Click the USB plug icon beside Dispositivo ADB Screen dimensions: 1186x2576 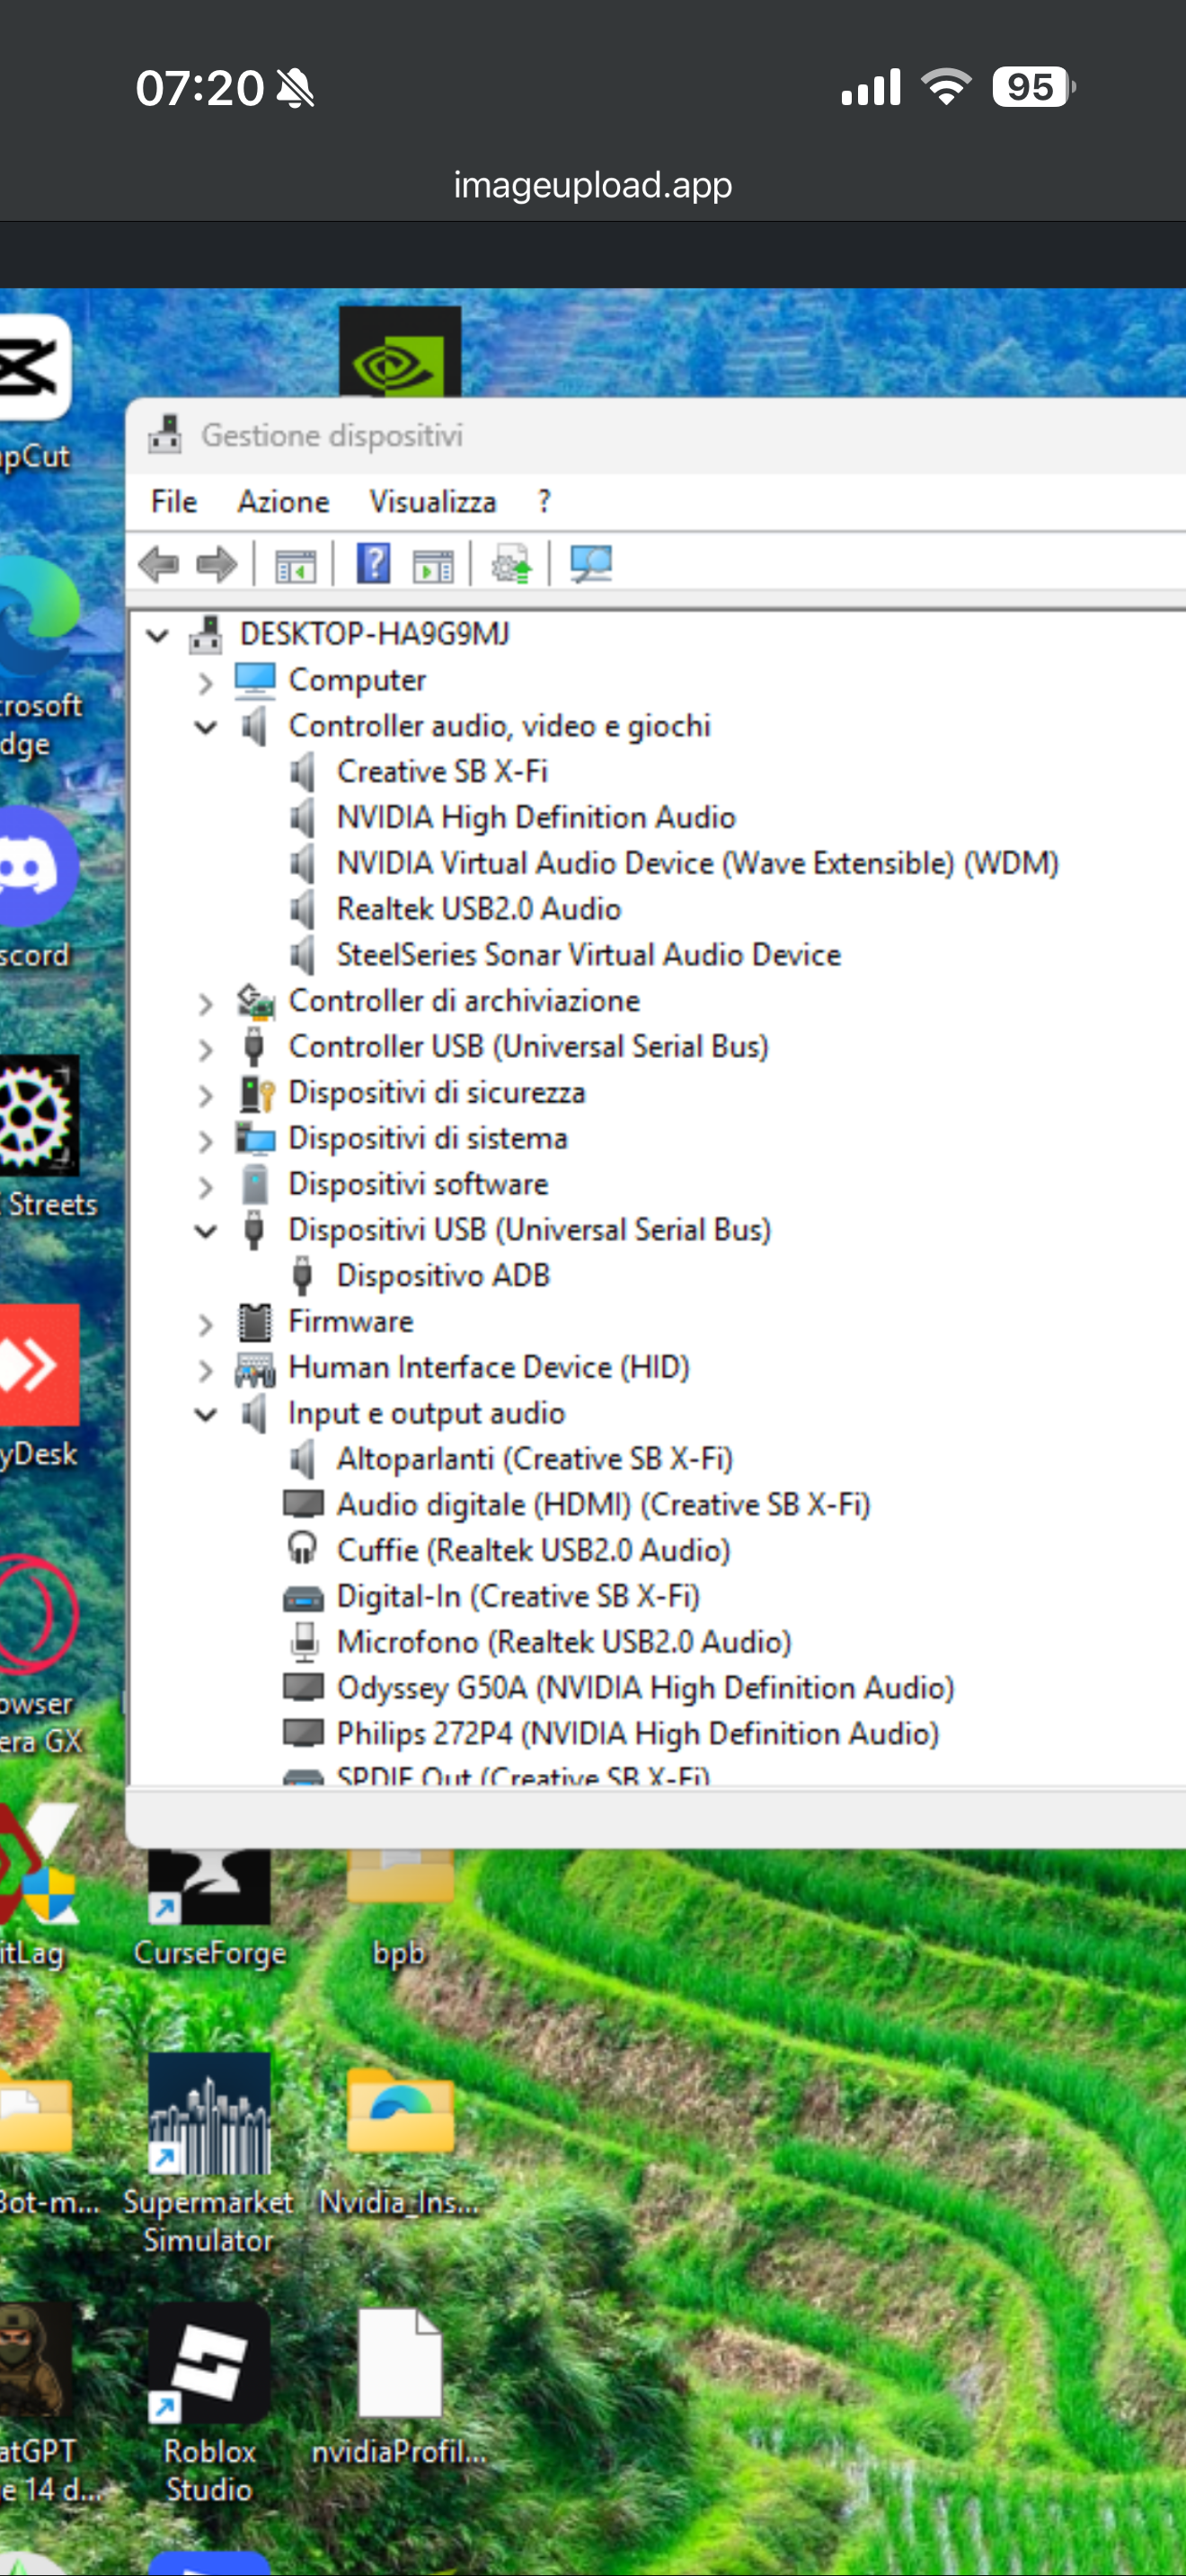pos(302,1276)
